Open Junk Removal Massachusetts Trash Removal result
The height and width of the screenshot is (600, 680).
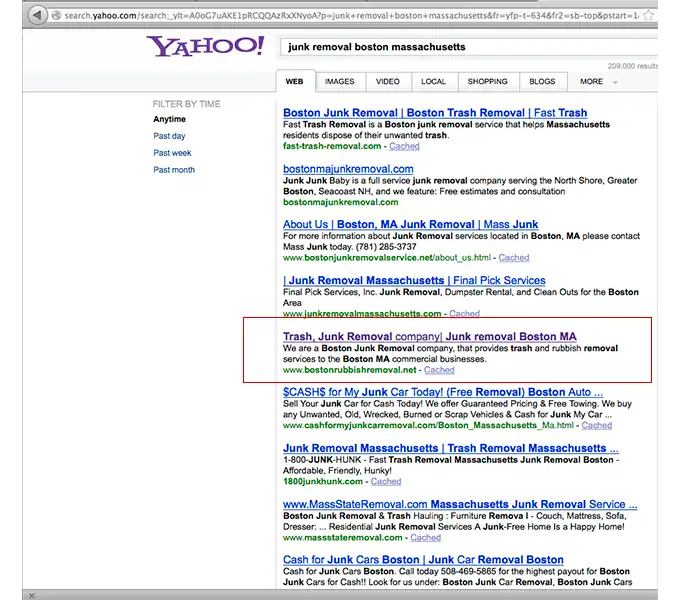click(451, 448)
